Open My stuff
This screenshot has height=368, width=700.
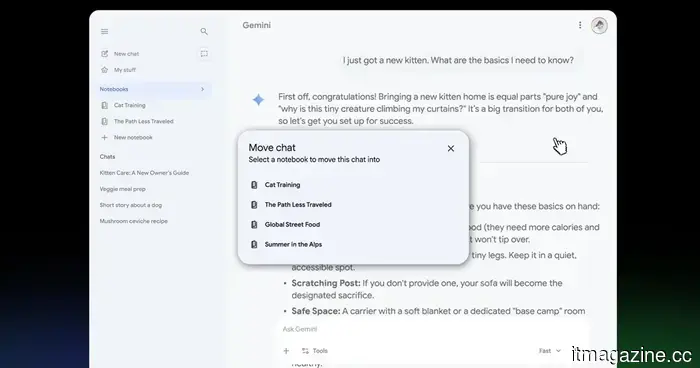point(125,70)
